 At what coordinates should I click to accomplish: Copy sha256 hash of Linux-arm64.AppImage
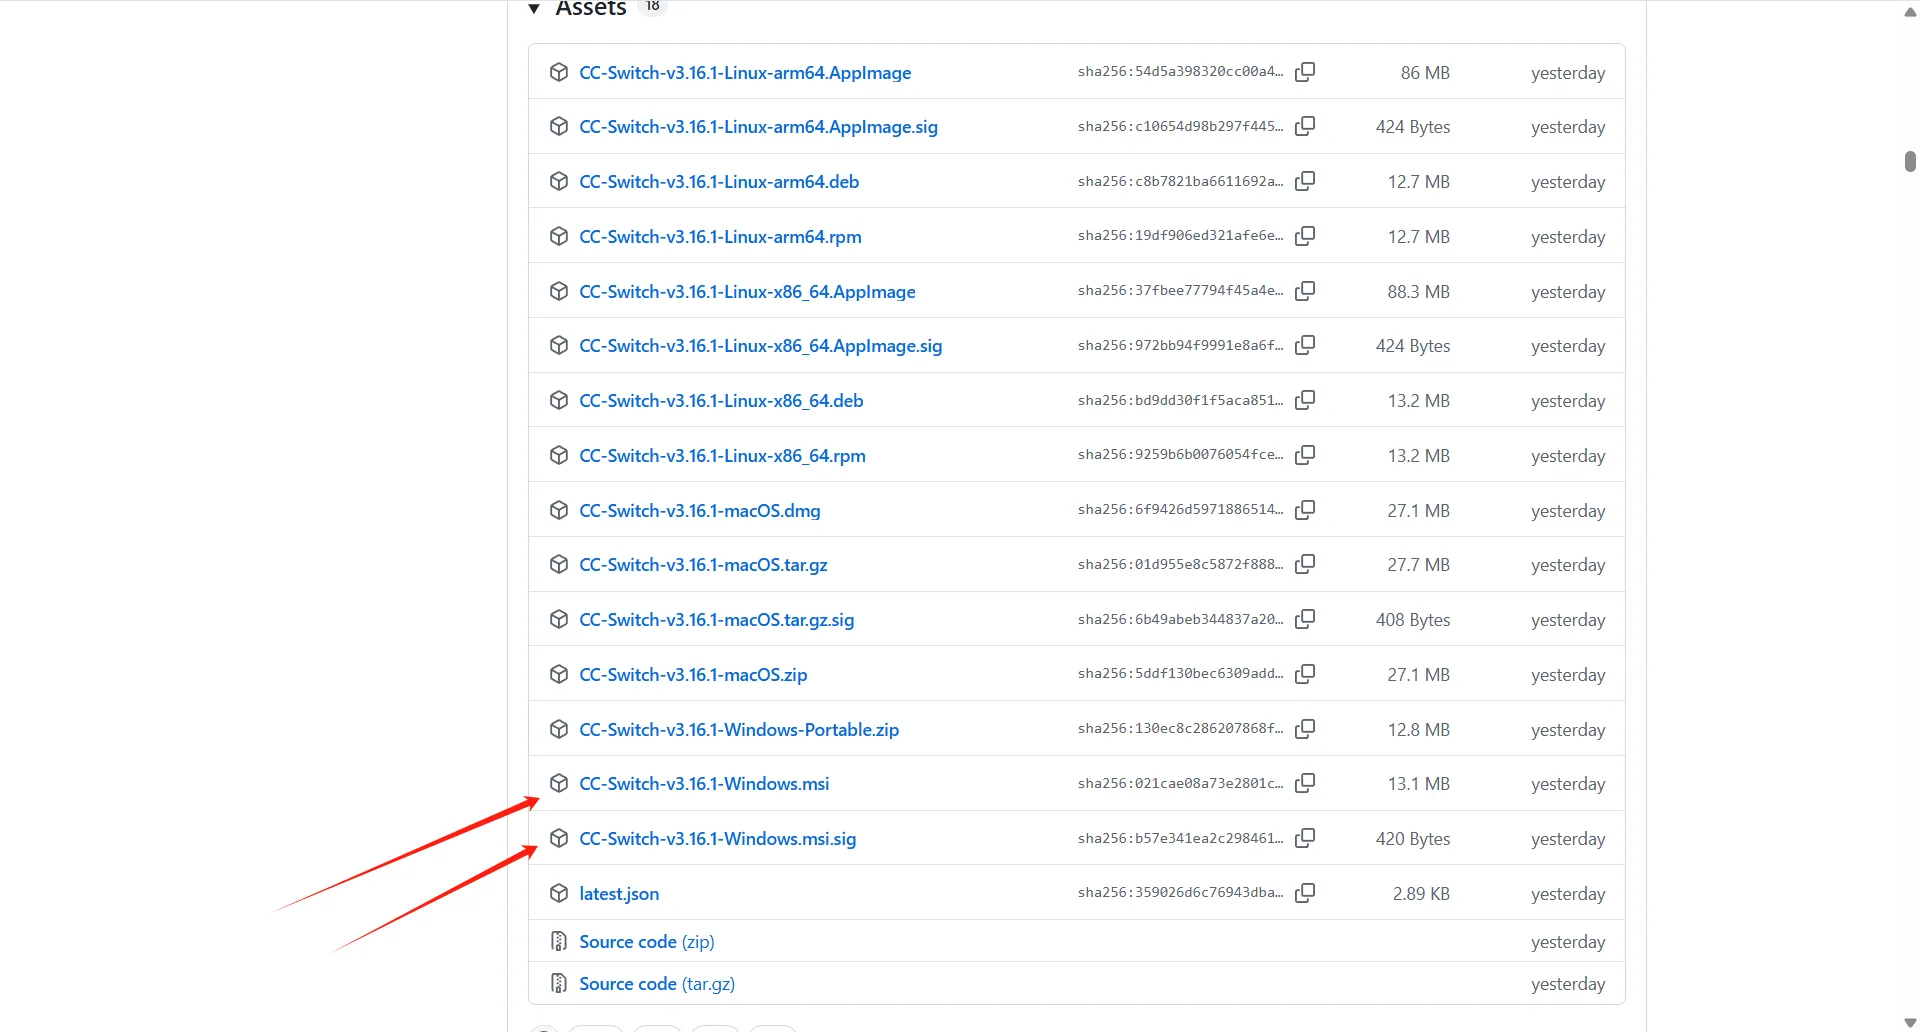tap(1305, 72)
